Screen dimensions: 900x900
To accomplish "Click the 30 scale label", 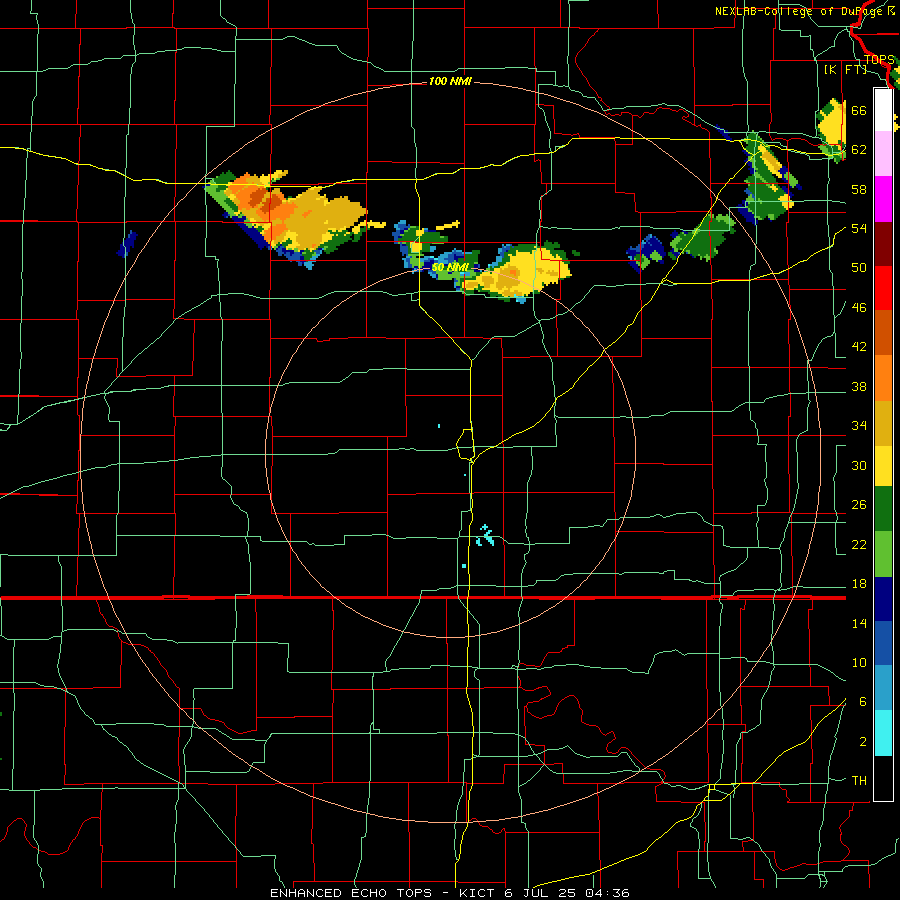I will pos(859,465).
